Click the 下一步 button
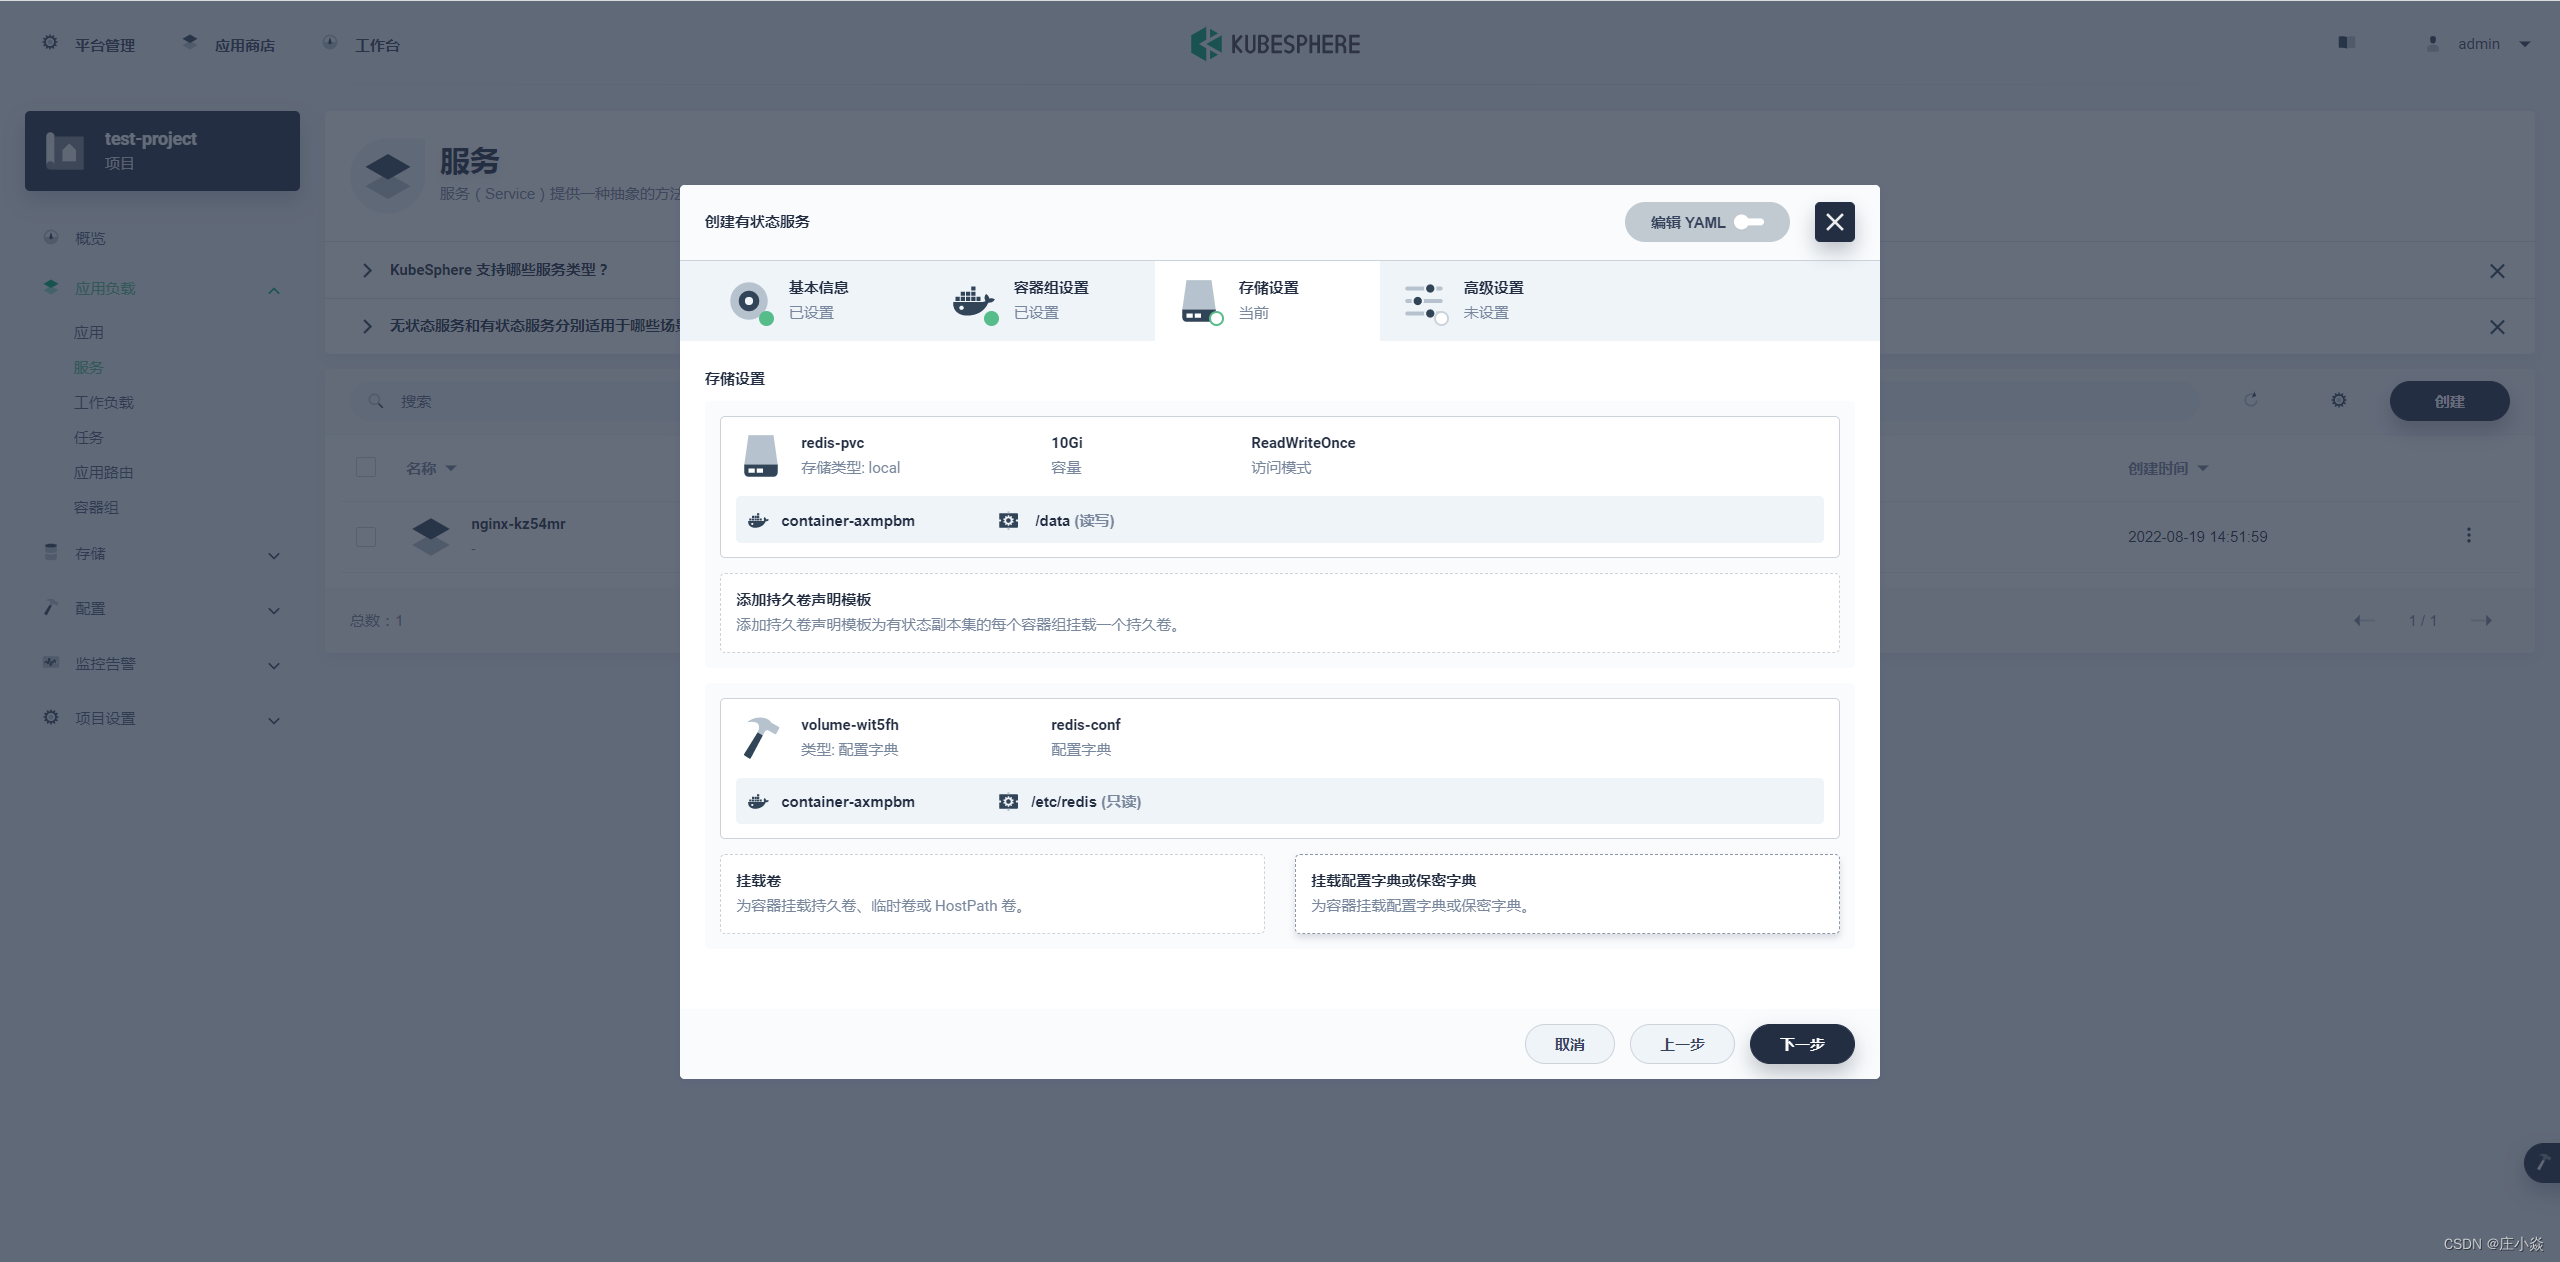The width and height of the screenshot is (2560, 1262). click(1801, 1044)
